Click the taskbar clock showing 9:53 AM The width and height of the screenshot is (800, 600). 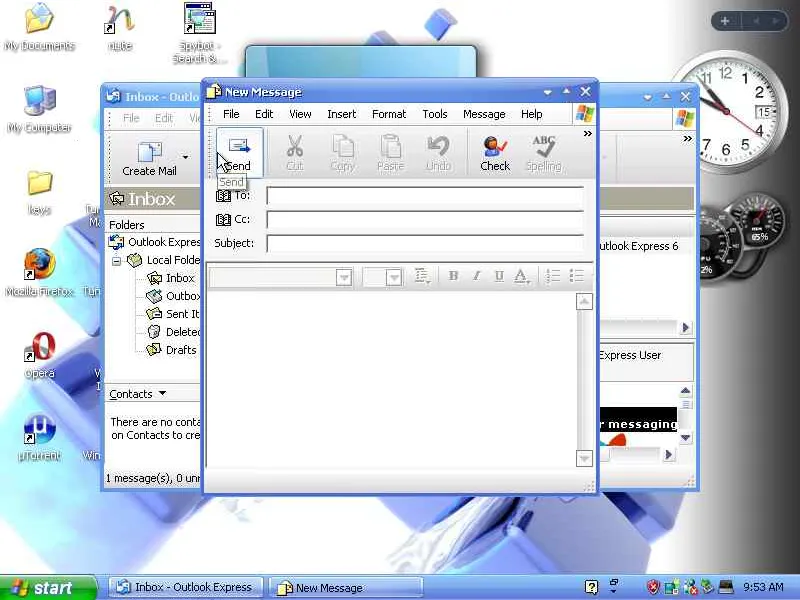coord(763,587)
